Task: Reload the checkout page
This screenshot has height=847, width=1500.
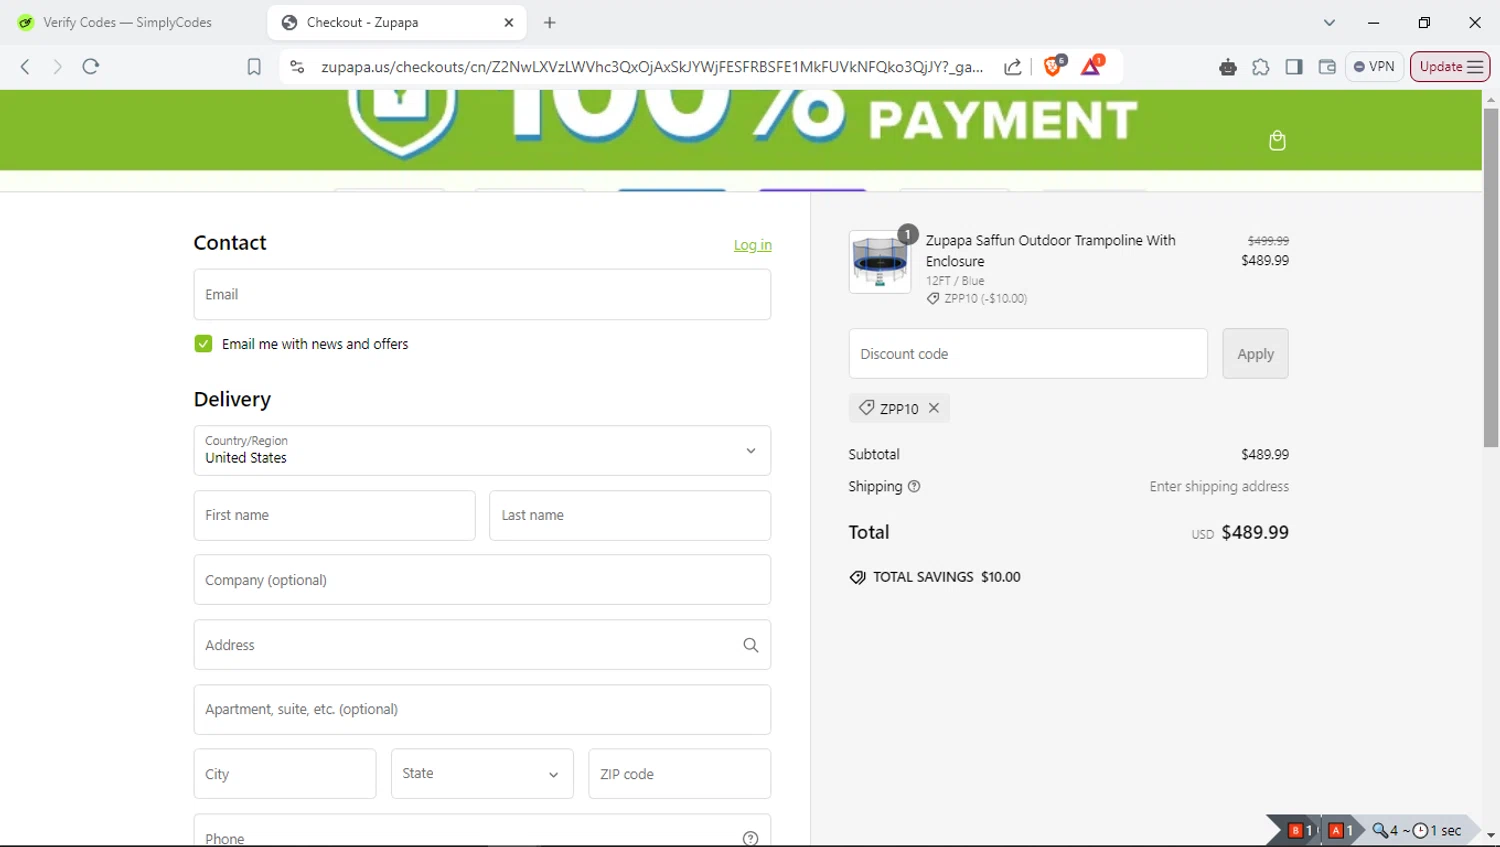Action: coord(91,67)
